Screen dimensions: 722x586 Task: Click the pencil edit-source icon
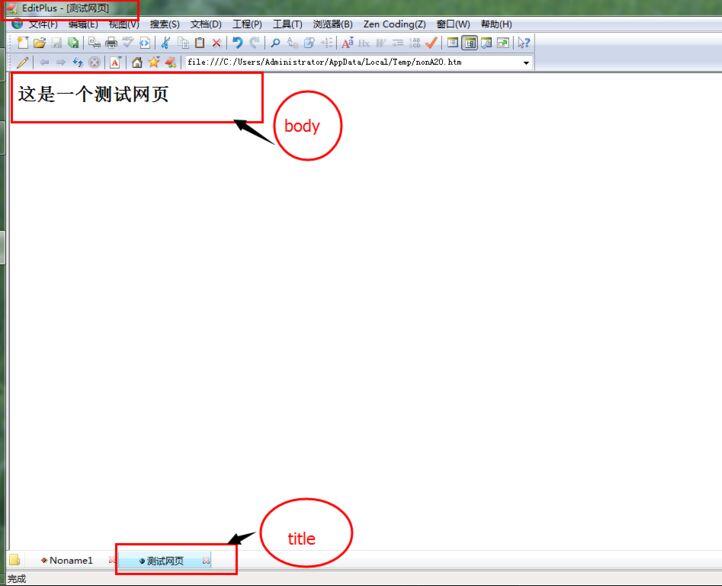(23, 62)
